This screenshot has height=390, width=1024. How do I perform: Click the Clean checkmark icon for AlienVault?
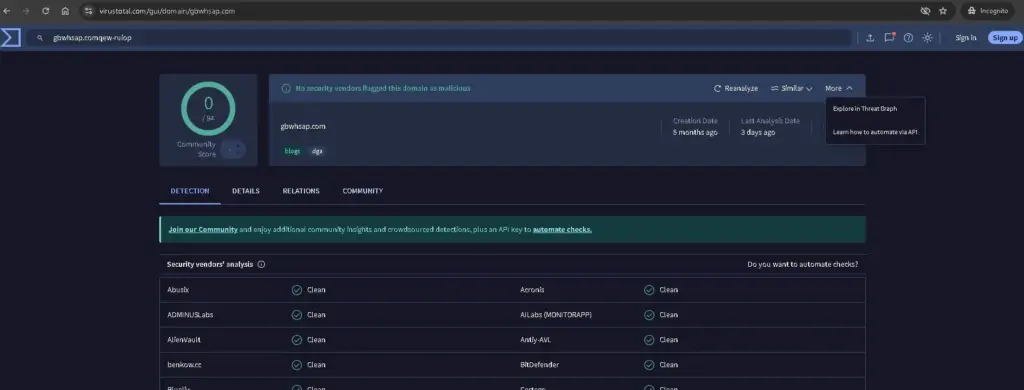(x=296, y=340)
